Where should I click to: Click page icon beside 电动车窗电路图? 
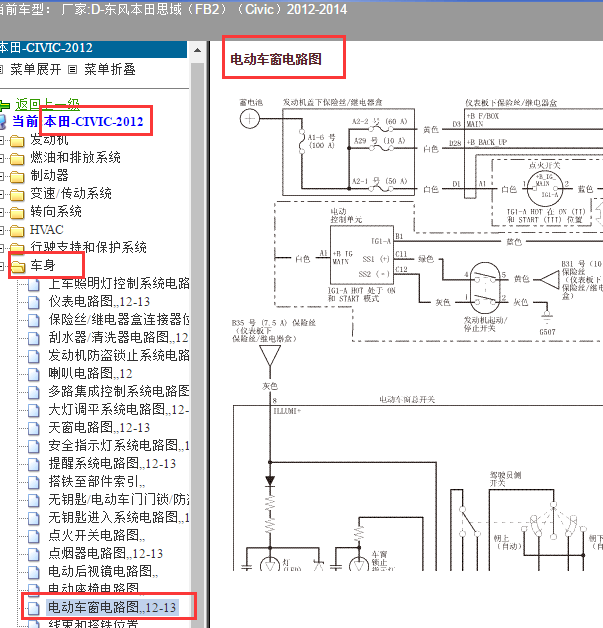click(x=34, y=608)
